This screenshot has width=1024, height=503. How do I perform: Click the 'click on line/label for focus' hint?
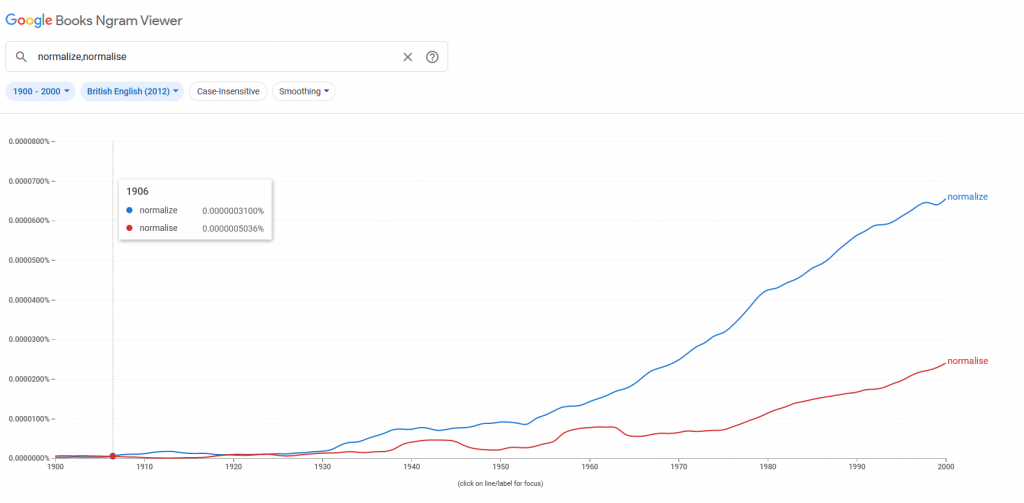(500, 484)
